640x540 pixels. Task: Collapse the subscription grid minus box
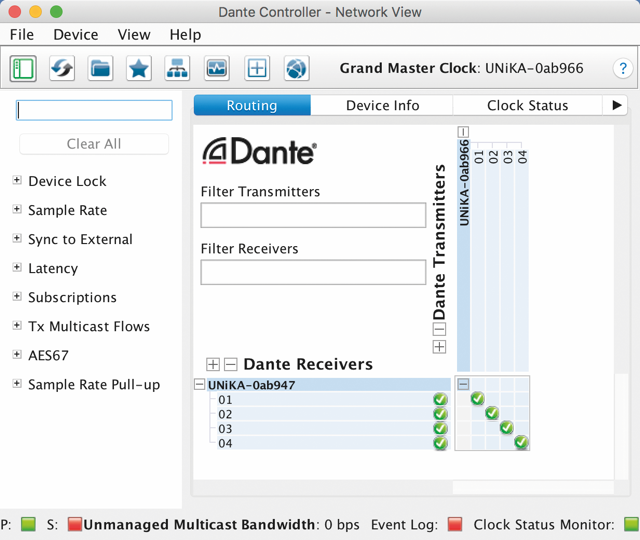pyautogui.click(x=463, y=384)
